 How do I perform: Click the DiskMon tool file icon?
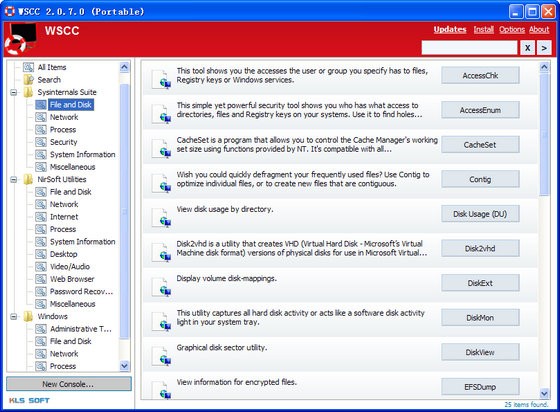coord(161,321)
